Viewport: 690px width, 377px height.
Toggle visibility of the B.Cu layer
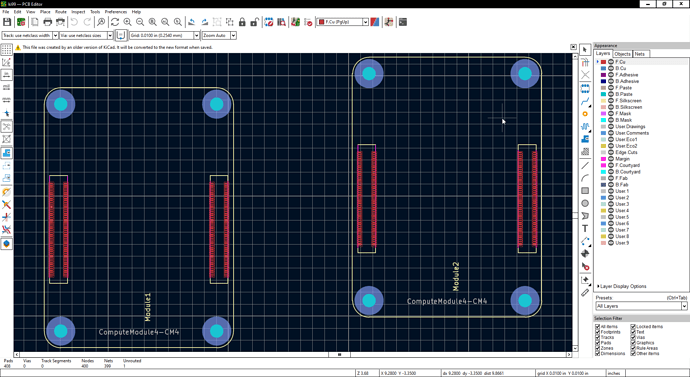pos(611,69)
